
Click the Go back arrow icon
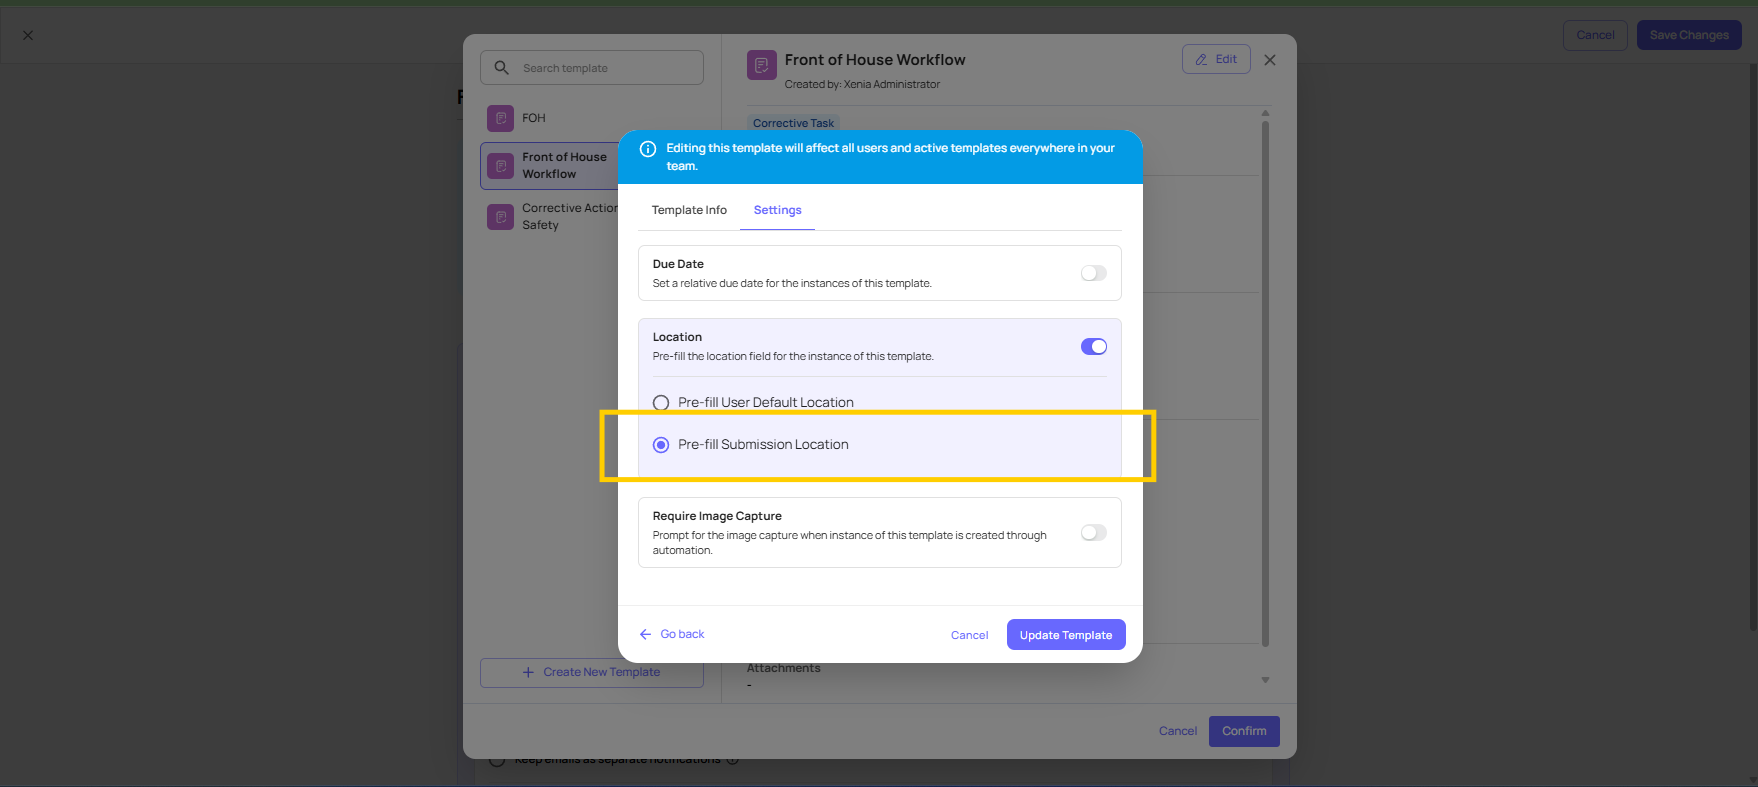click(x=645, y=635)
